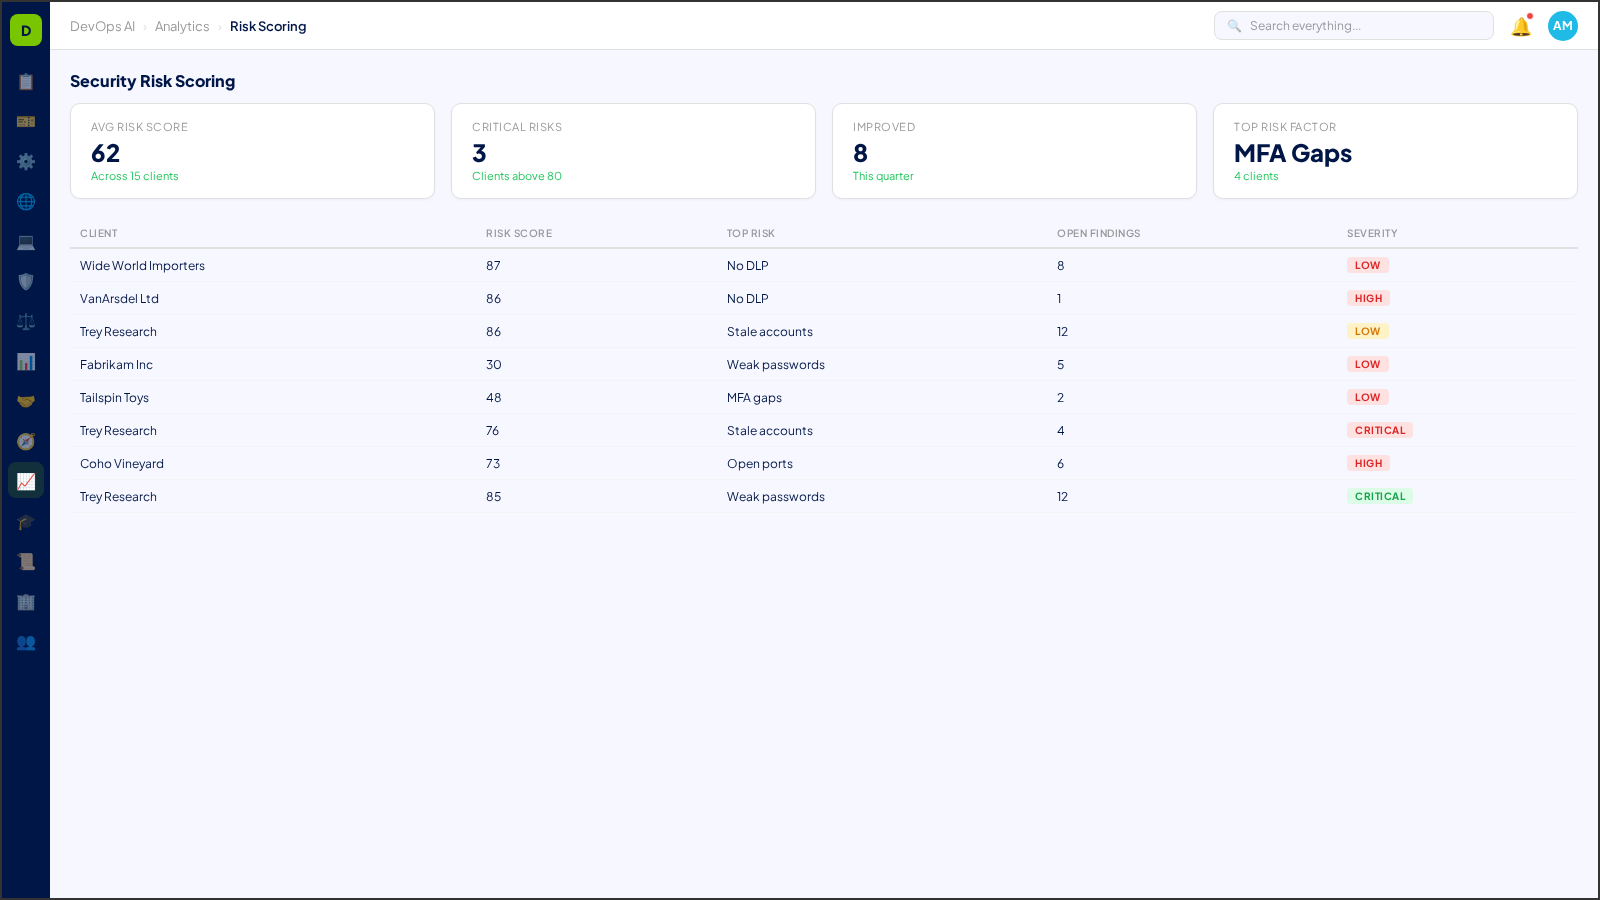
Task: Click the handshake partnerships icon
Action: click(25, 401)
